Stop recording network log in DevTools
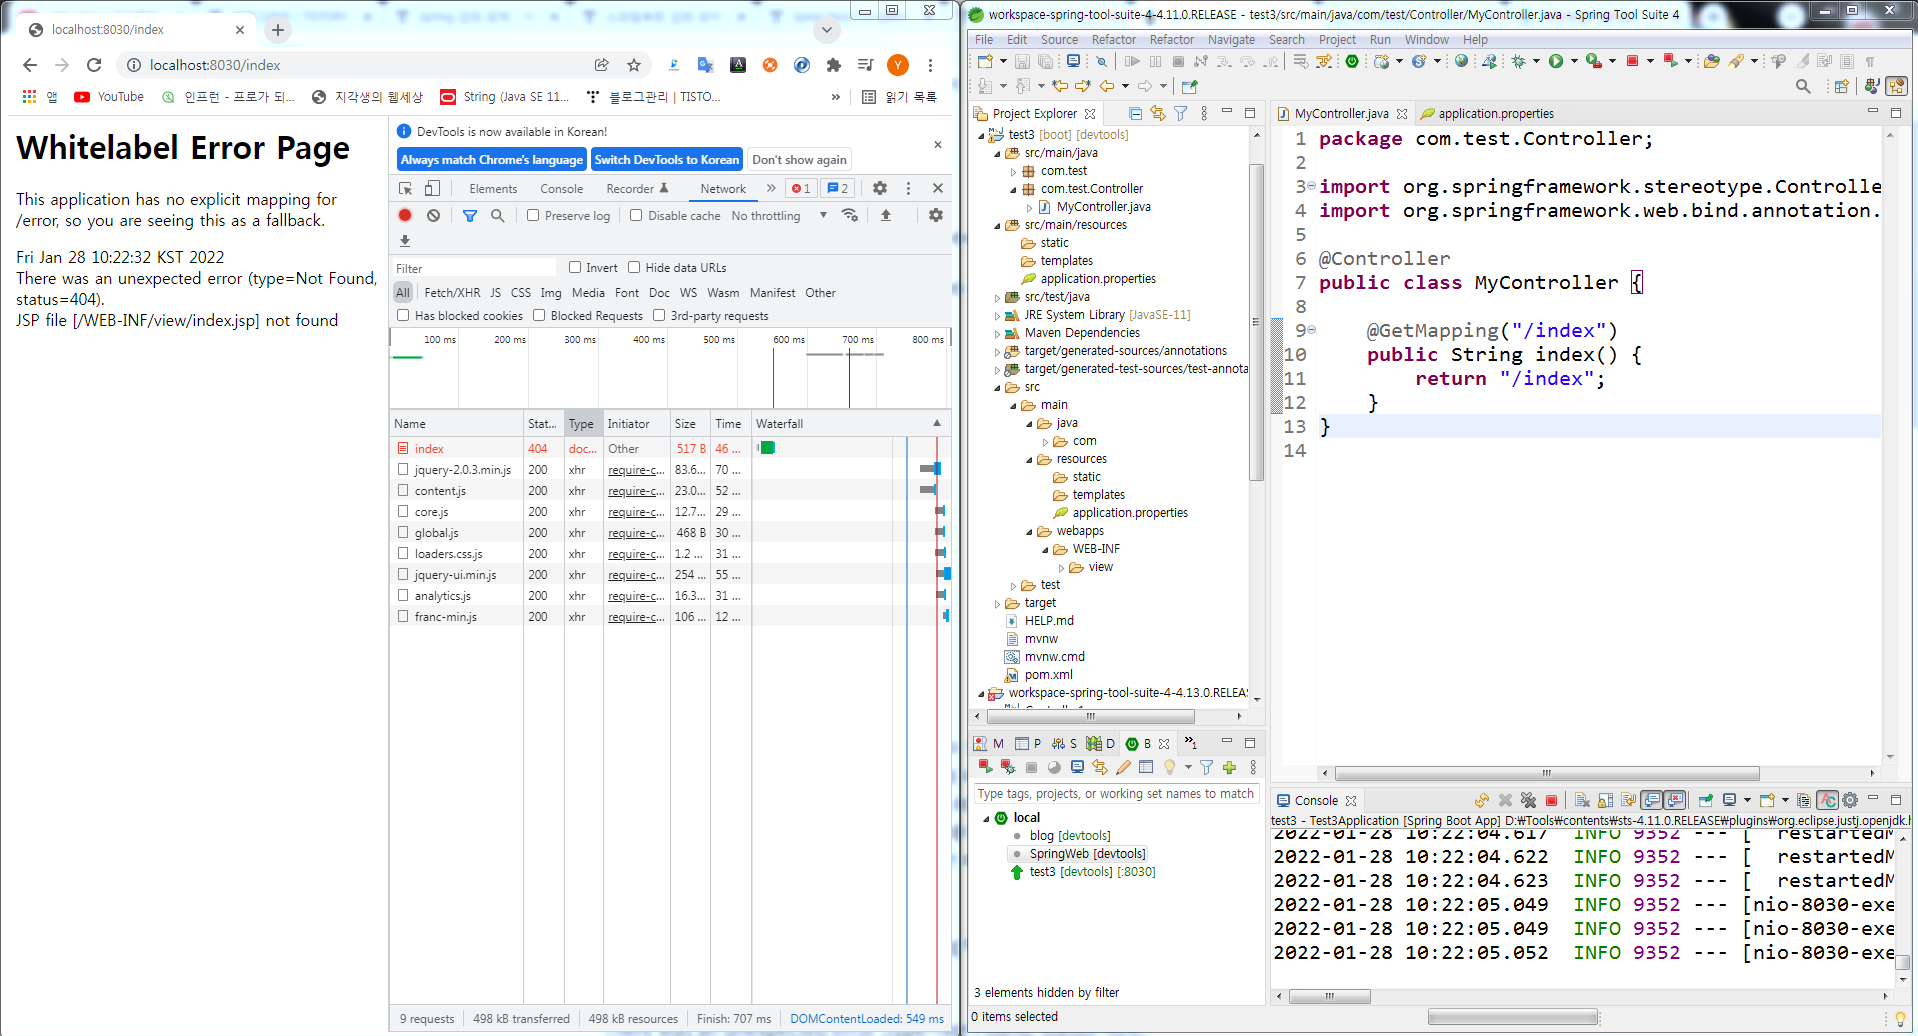The height and width of the screenshot is (1036, 1918). point(405,215)
